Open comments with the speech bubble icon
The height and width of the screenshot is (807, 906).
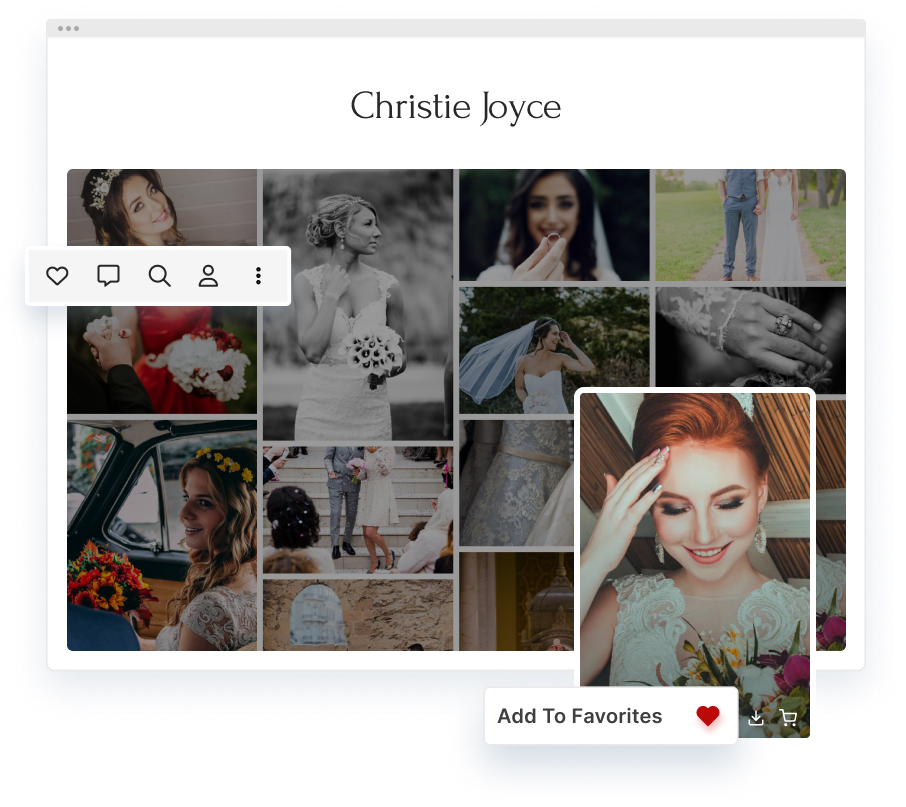coord(108,276)
